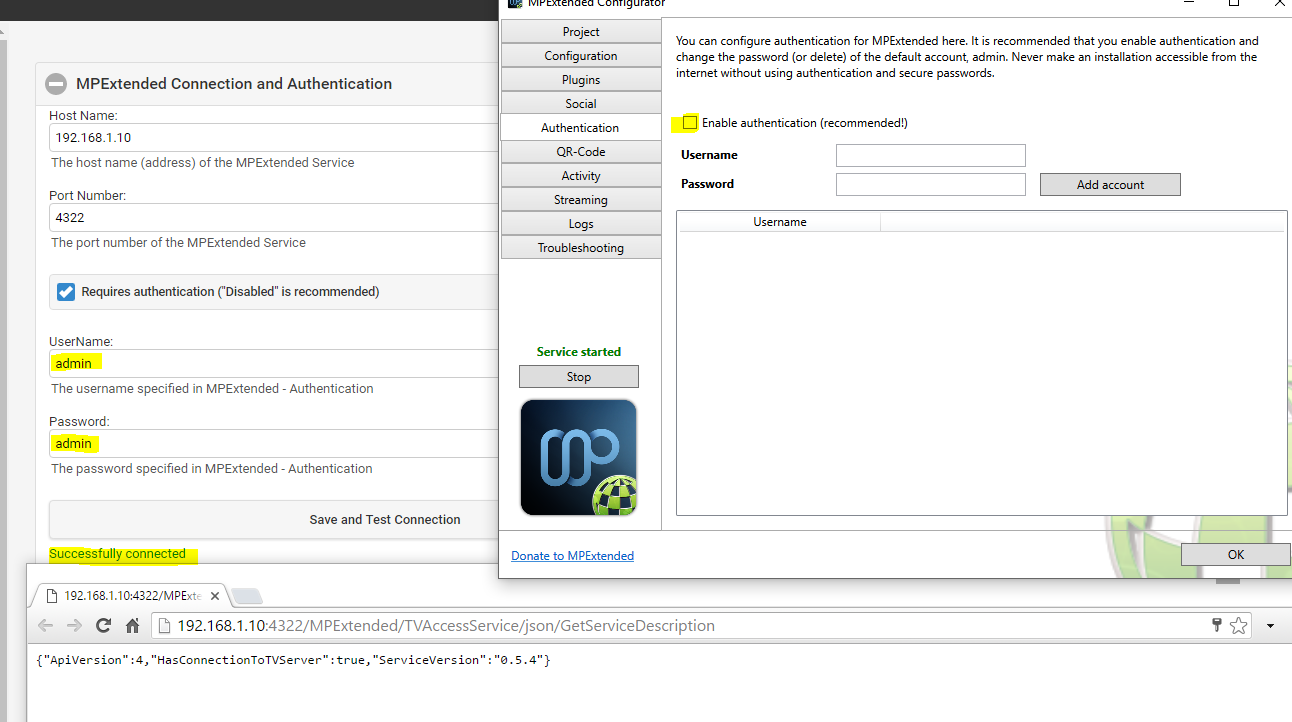
Task: Click the Password field in the connection form
Action: click(x=274, y=443)
